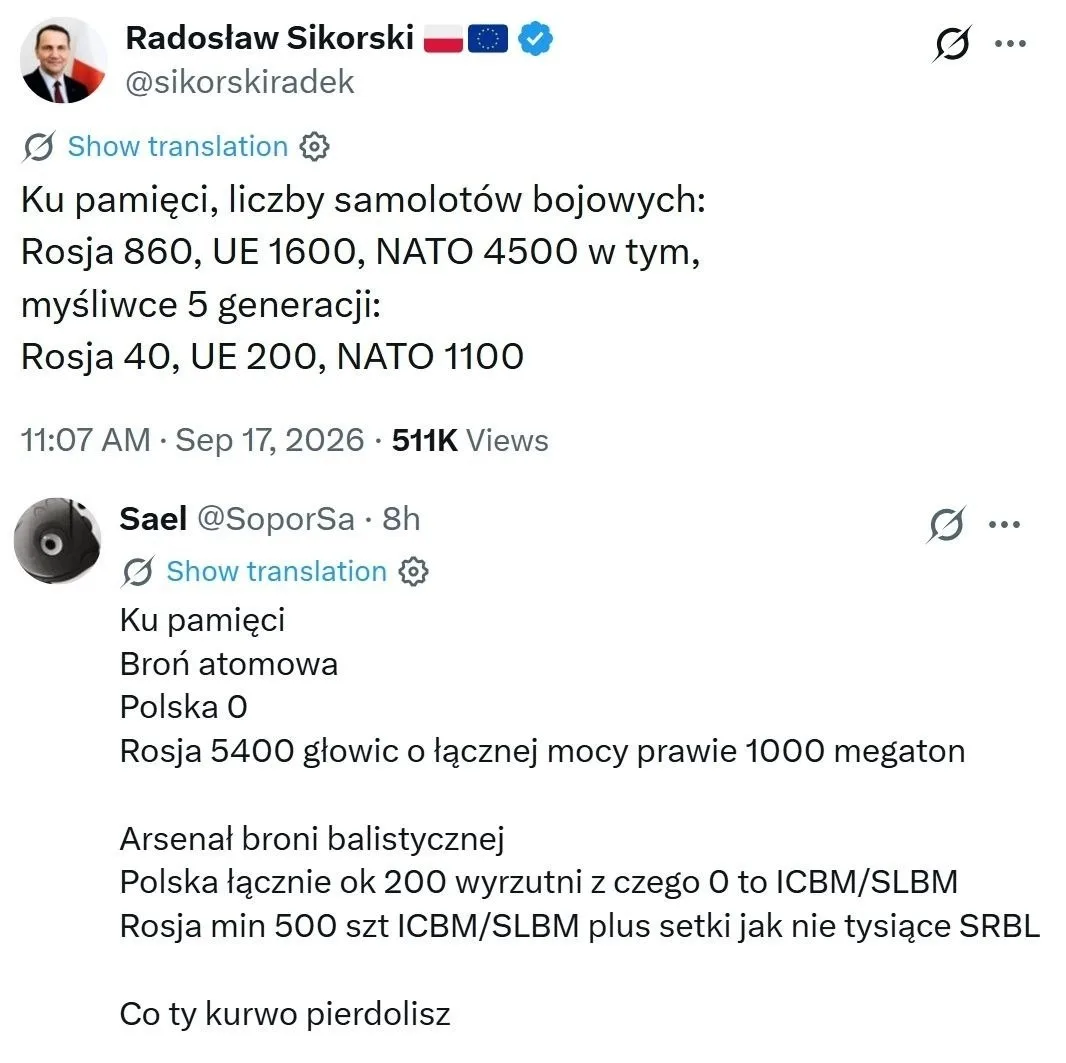Click the Sael display name in reply
This screenshot has height=1063, width=1066.
coord(153,519)
